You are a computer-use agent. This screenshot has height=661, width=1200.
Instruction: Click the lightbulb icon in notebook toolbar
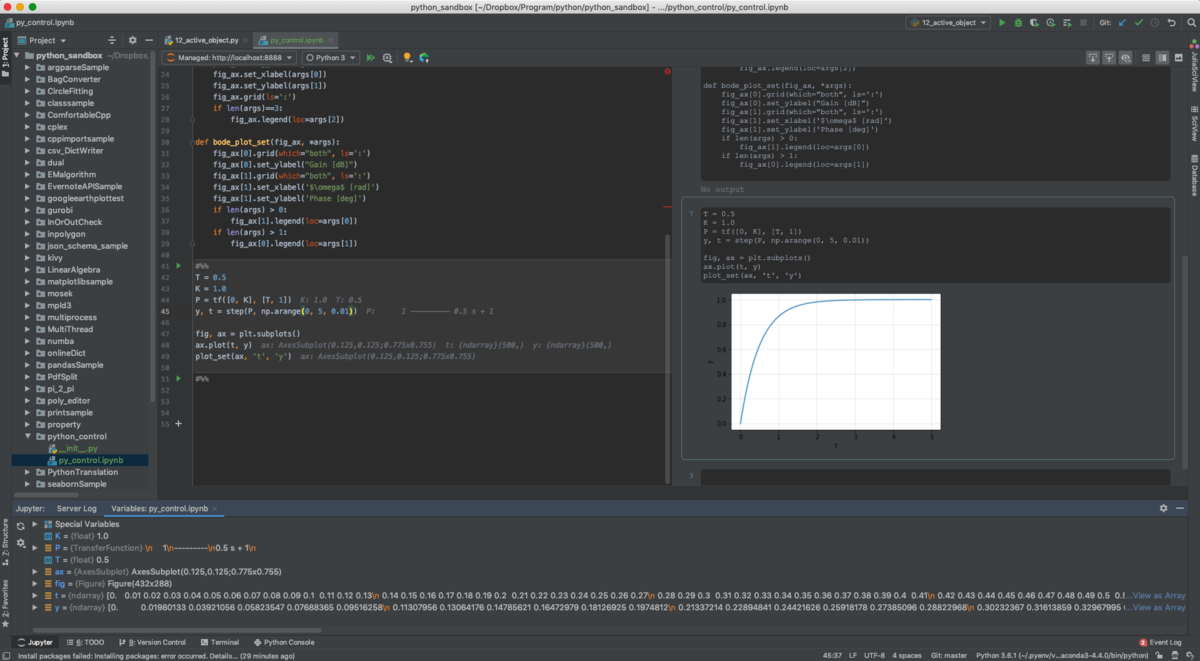[407, 58]
